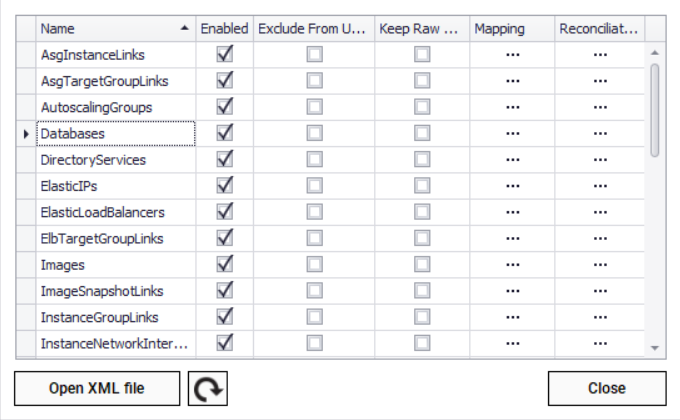This screenshot has width=680, height=420.
Task: Click the Name column sort arrow
Action: click(x=184, y=29)
